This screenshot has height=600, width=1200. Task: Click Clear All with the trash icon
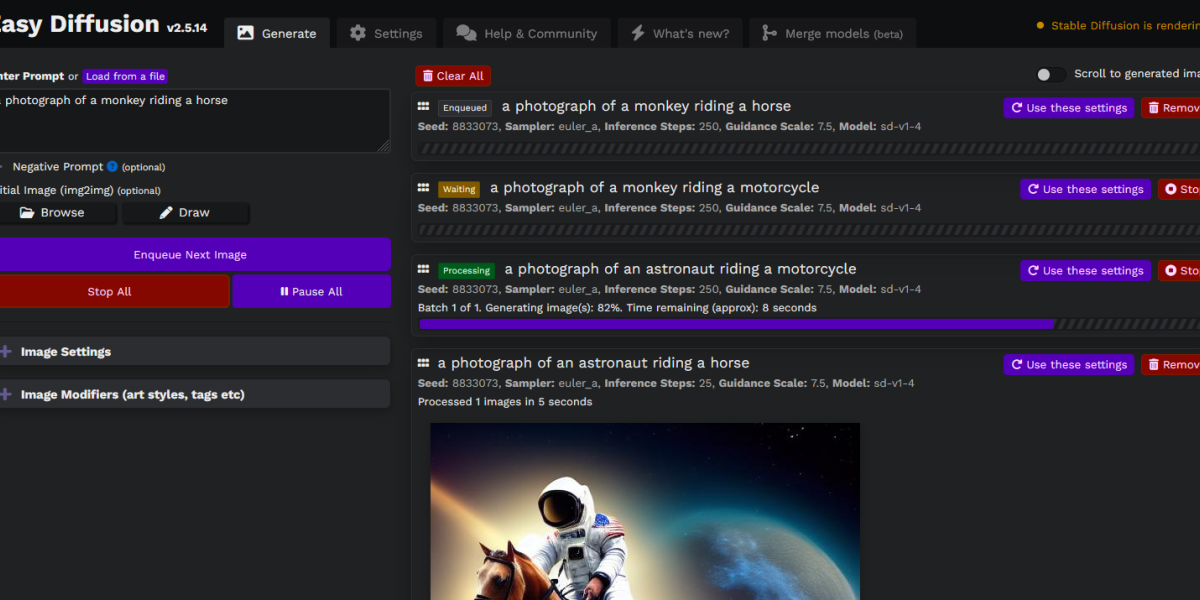(453, 76)
